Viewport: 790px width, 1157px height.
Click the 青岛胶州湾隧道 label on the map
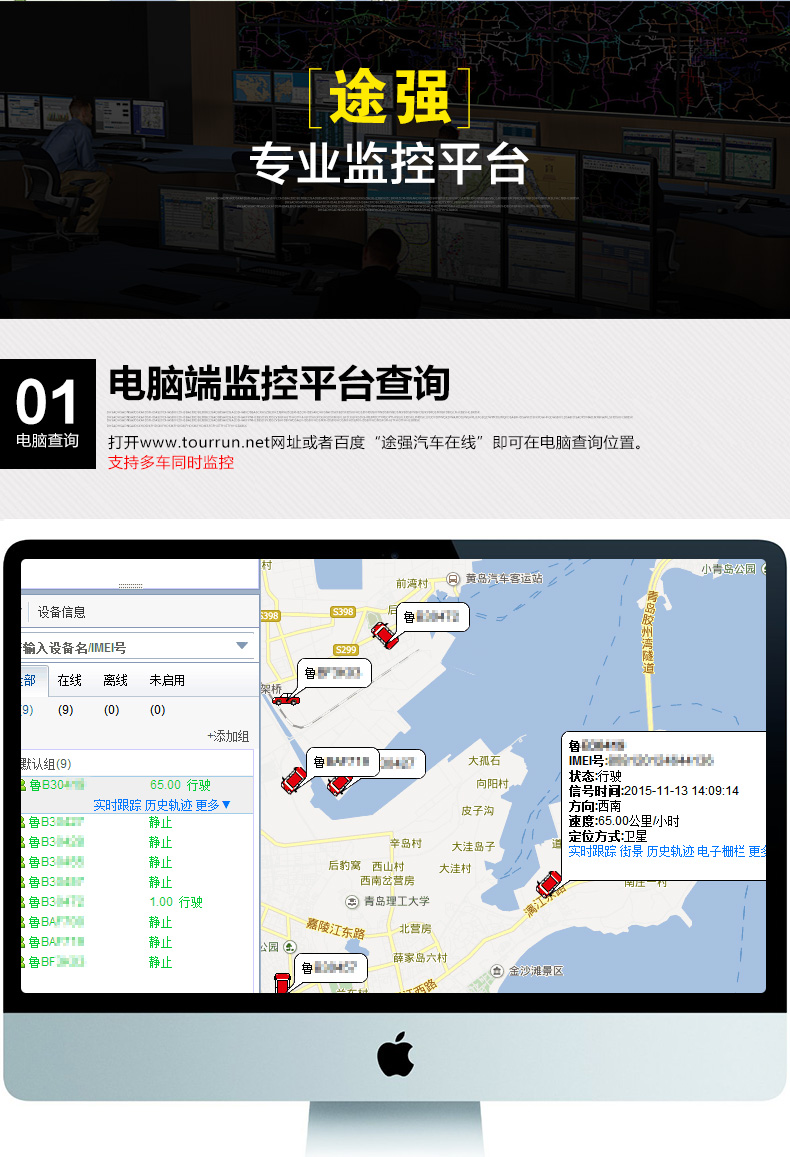pos(650,632)
